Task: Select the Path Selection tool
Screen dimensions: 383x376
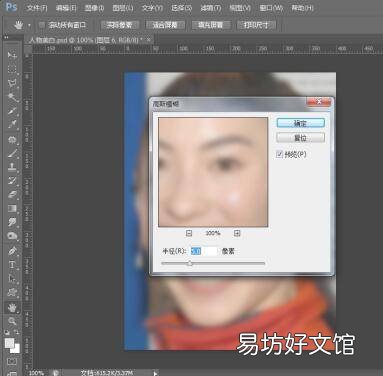Action: (12, 279)
